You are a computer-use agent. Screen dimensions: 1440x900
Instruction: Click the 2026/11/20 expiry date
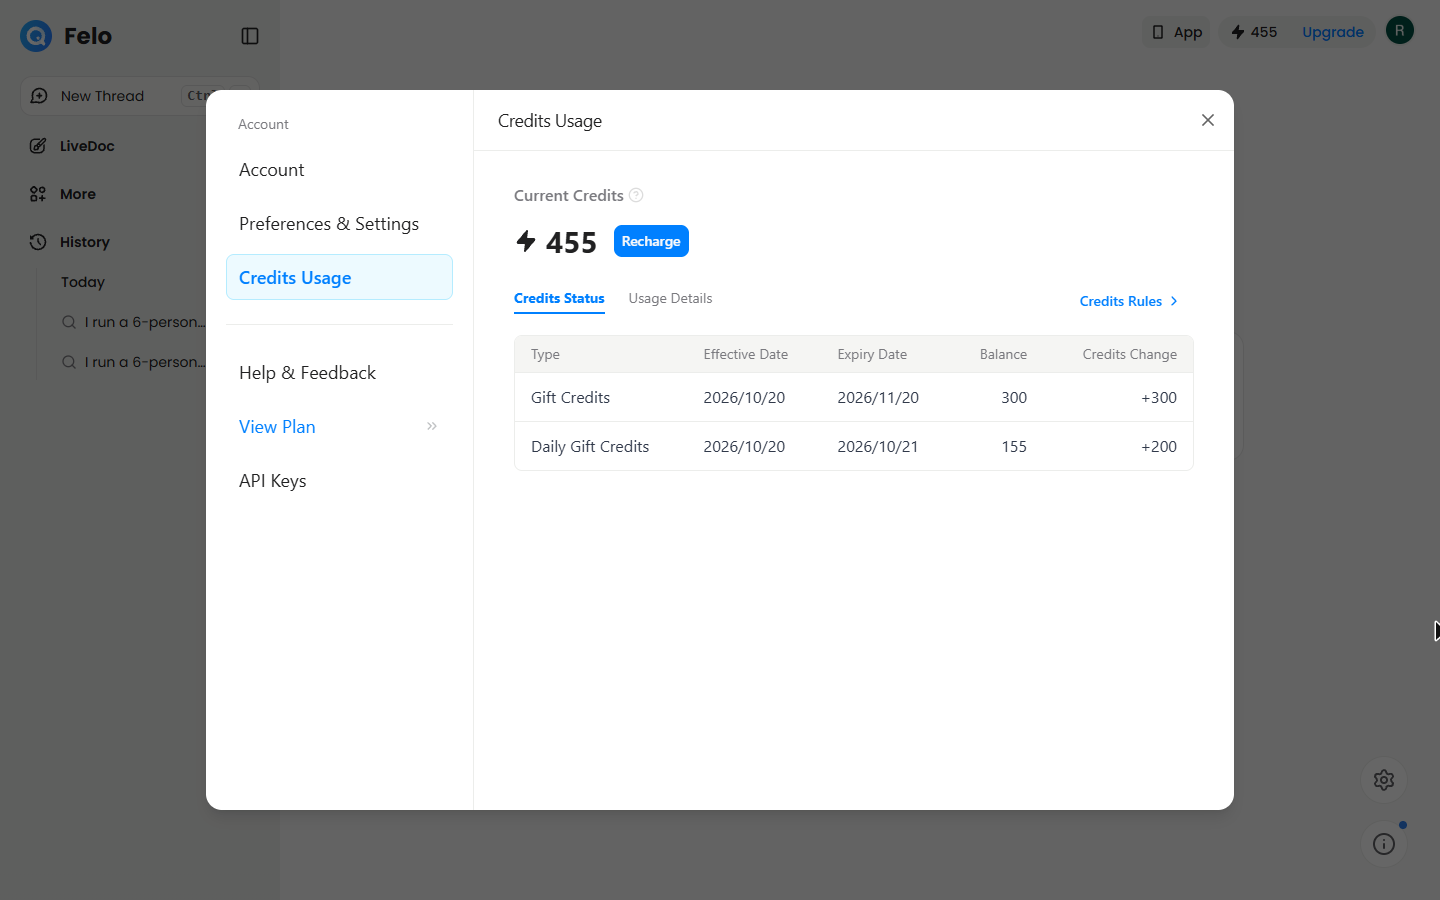coord(878,397)
